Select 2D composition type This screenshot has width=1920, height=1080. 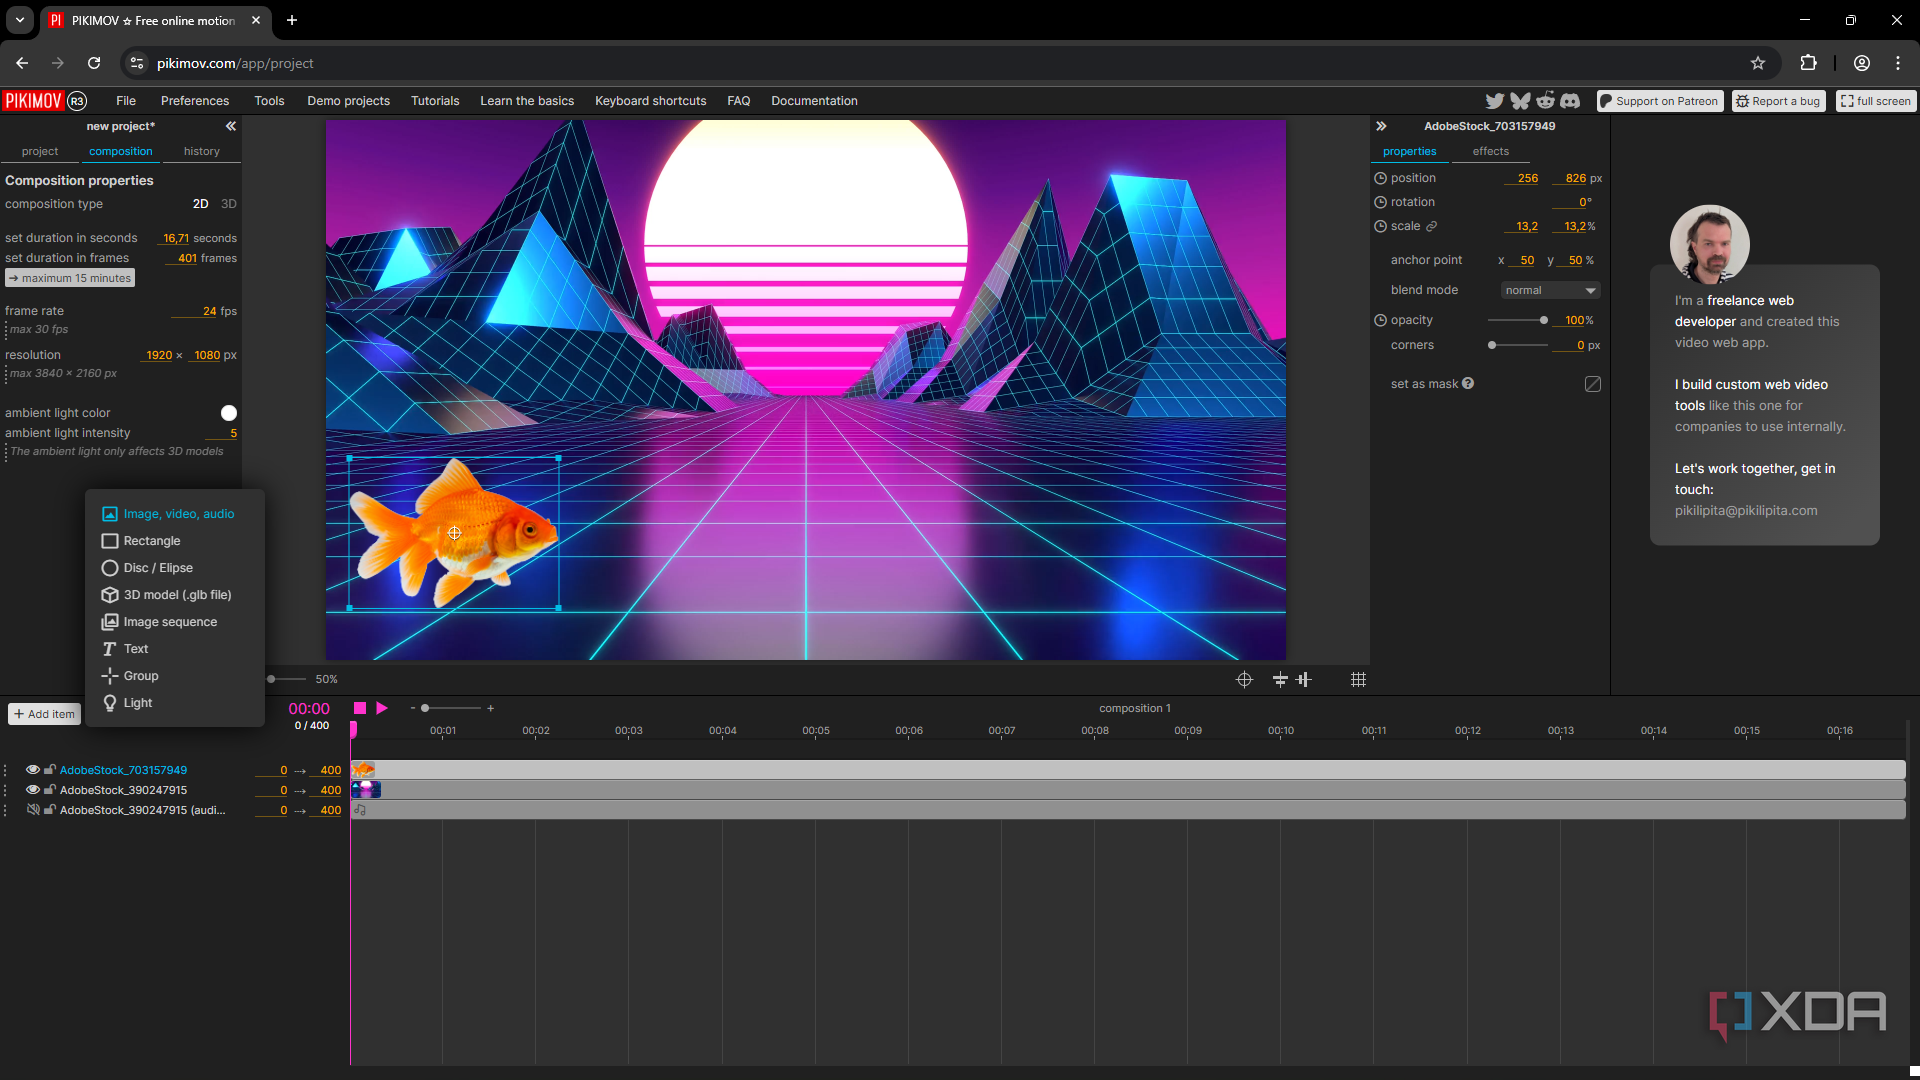pos(200,204)
